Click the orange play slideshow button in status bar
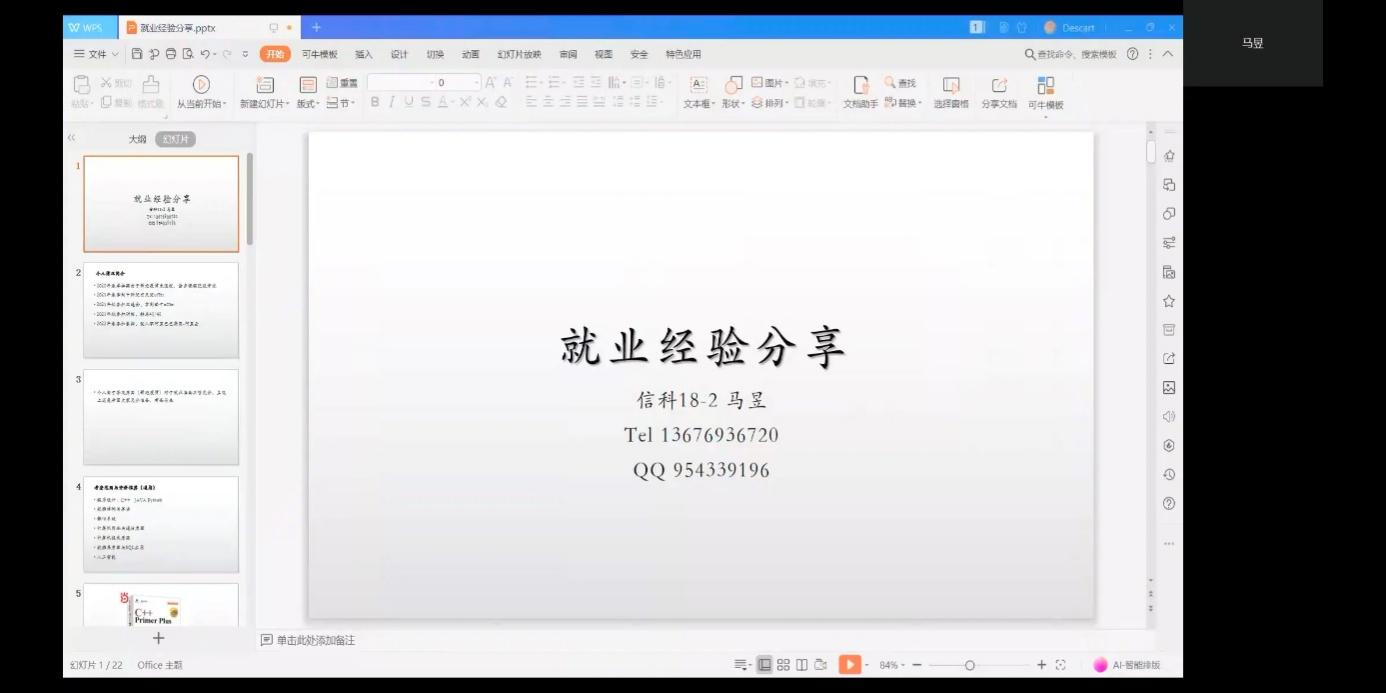1386x693 pixels. pyautogui.click(x=849, y=665)
